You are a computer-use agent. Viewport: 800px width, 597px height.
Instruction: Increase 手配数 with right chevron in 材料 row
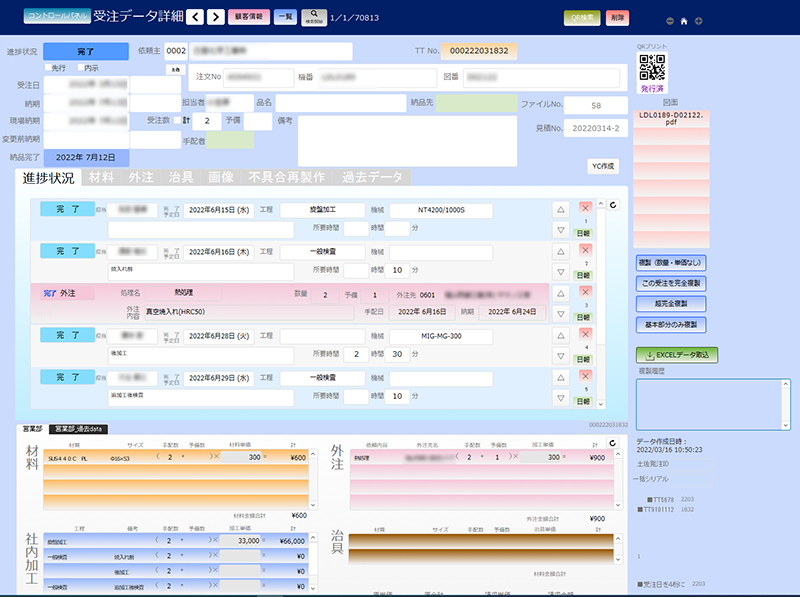212,455
